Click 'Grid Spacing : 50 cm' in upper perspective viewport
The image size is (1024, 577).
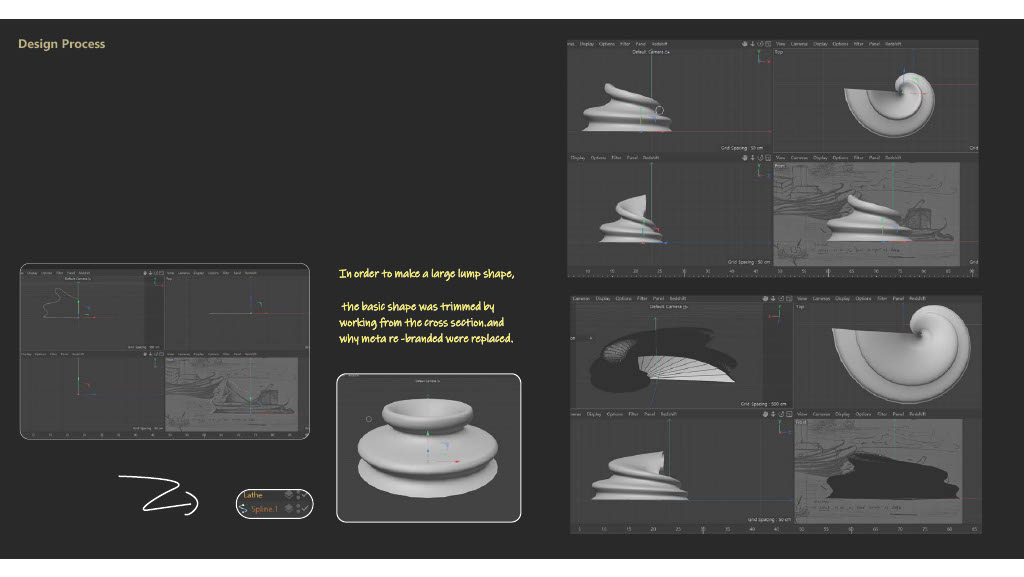pos(742,148)
